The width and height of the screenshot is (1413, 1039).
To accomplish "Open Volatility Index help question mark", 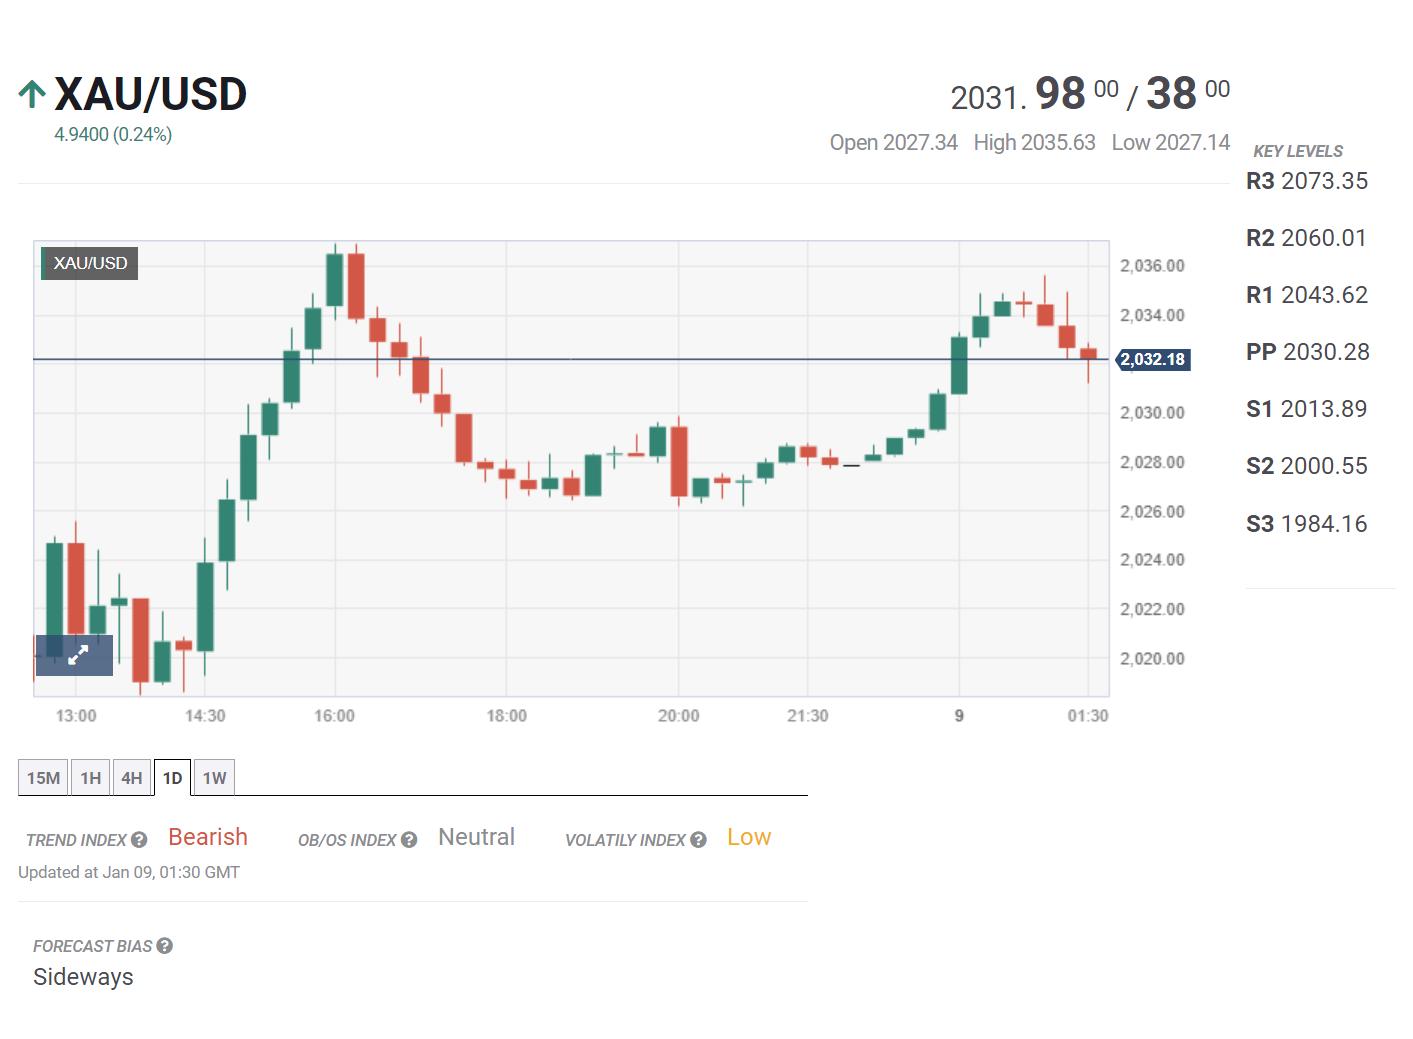I will coord(698,840).
